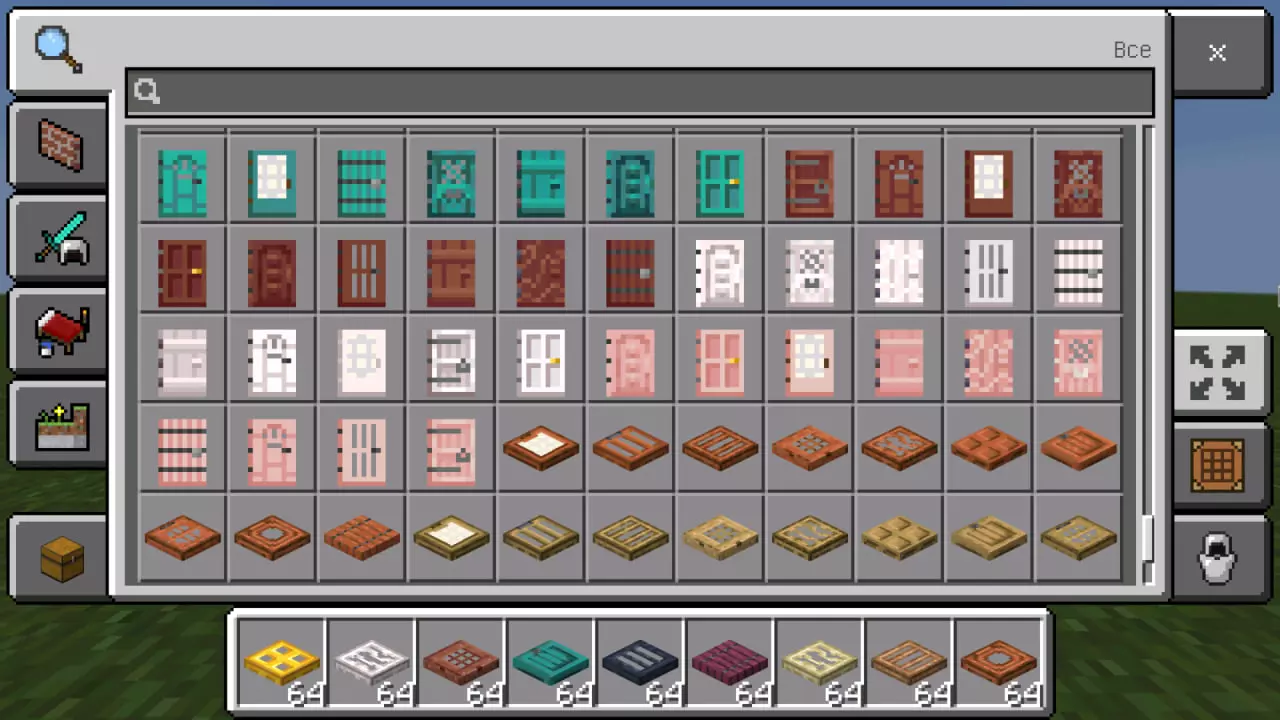Open the search tab with magnifying glass
The width and height of the screenshot is (1280, 720).
(58, 48)
